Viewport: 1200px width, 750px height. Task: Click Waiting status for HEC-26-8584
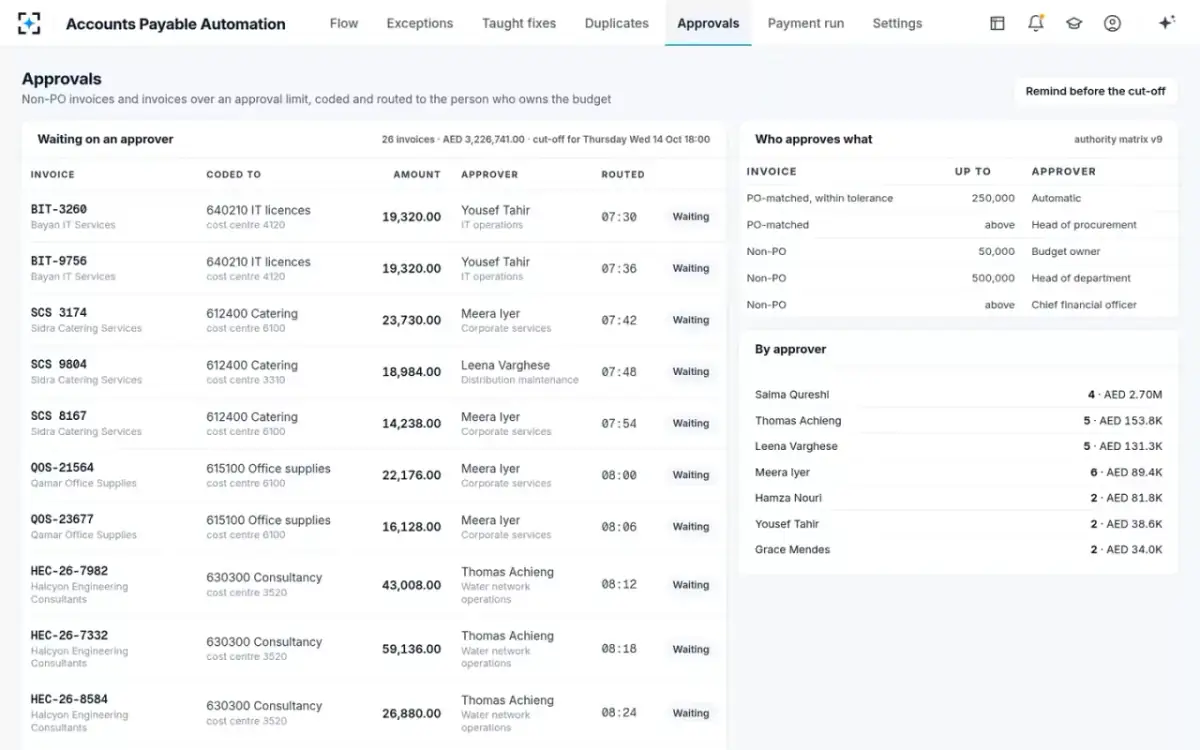tap(691, 714)
